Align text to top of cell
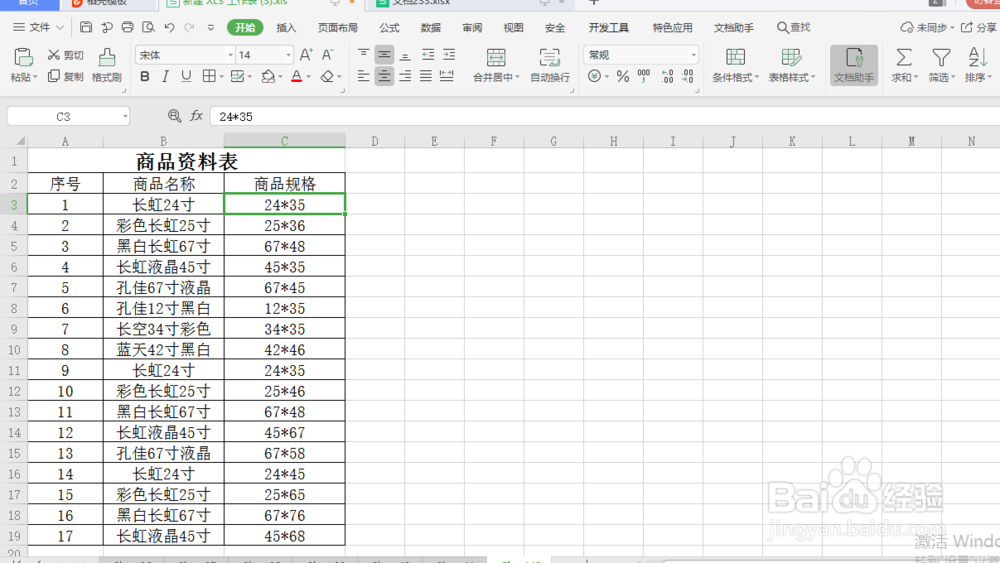This screenshot has height=563, width=1000. (x=363, y=55)
